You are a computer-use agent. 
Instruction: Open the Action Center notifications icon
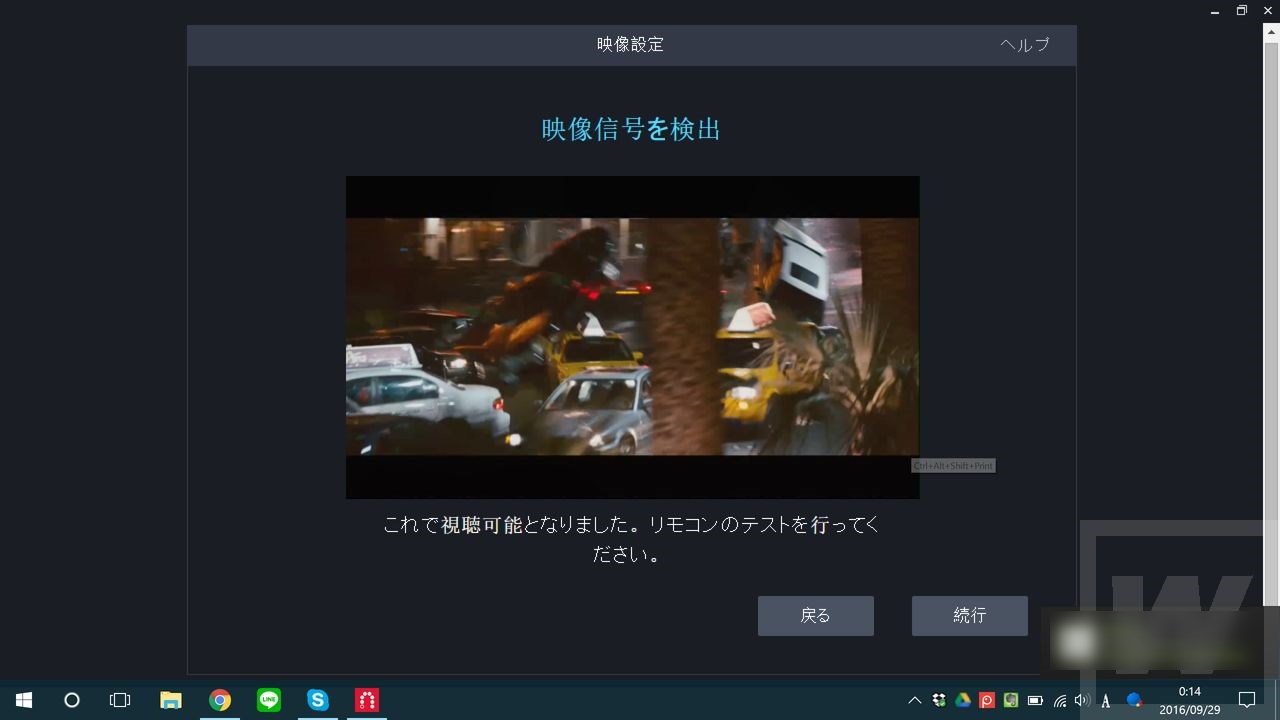[1247, 700]
